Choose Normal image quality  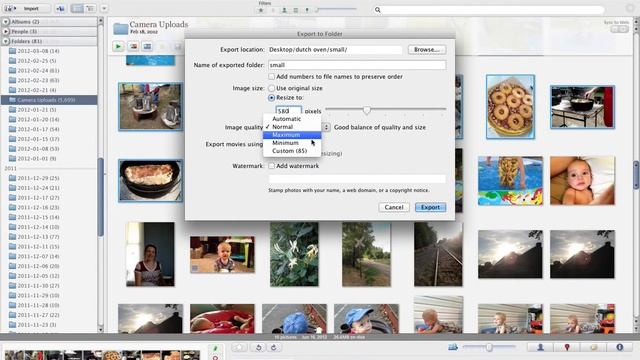pos(292,127)
